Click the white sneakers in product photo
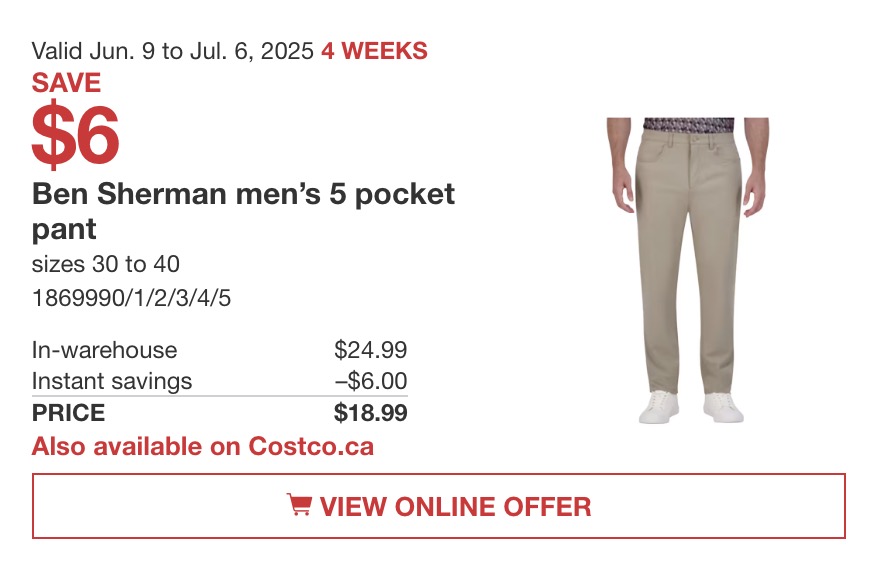880x570 pixels. [691, 407]
